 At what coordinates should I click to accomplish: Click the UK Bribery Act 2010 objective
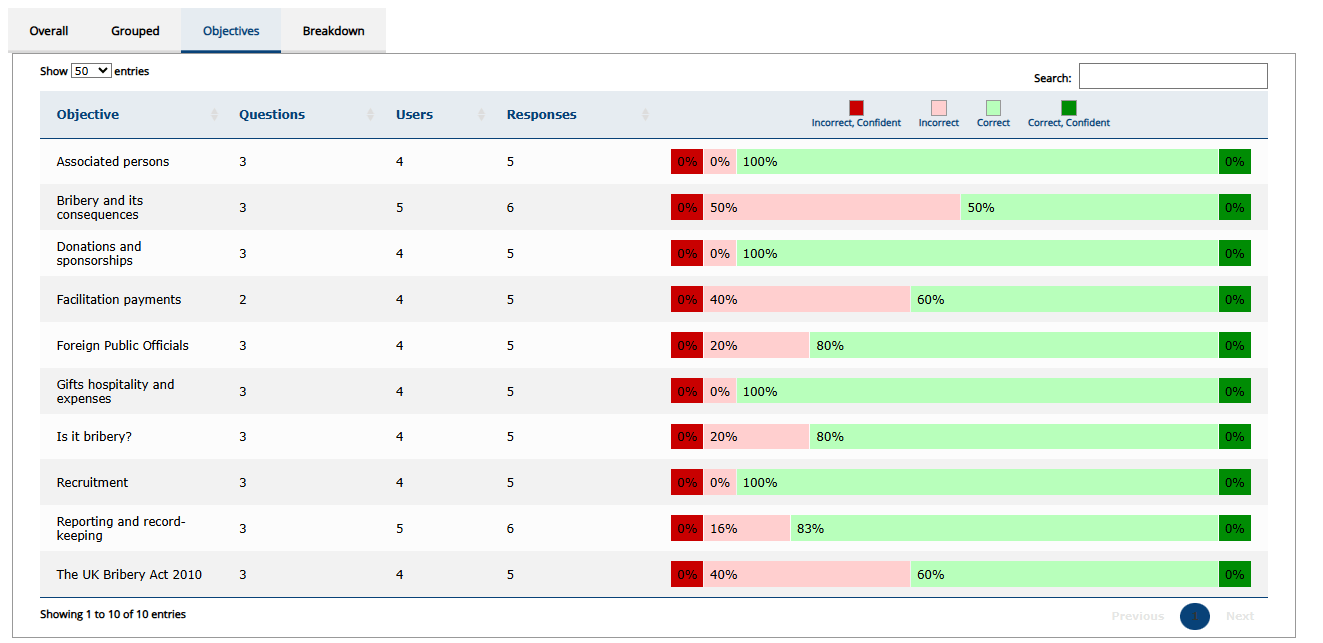[128, 574]
